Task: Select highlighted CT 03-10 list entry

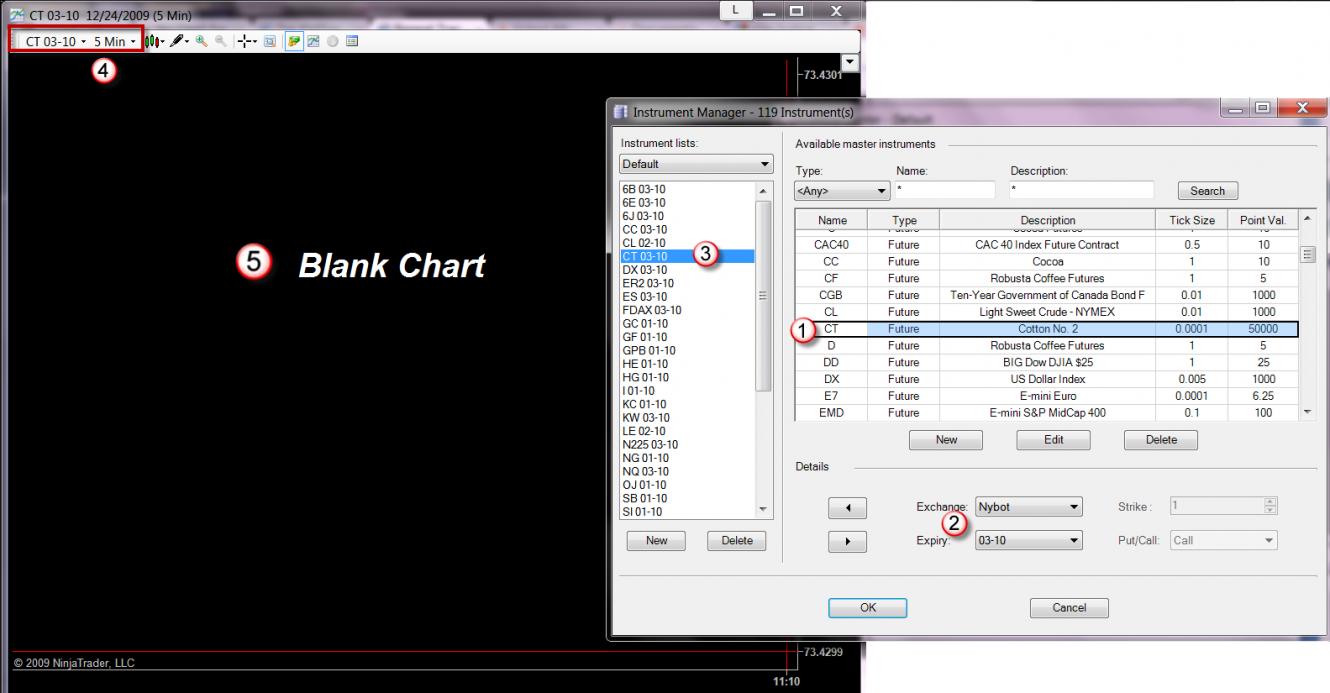Action: click(687, 257)
